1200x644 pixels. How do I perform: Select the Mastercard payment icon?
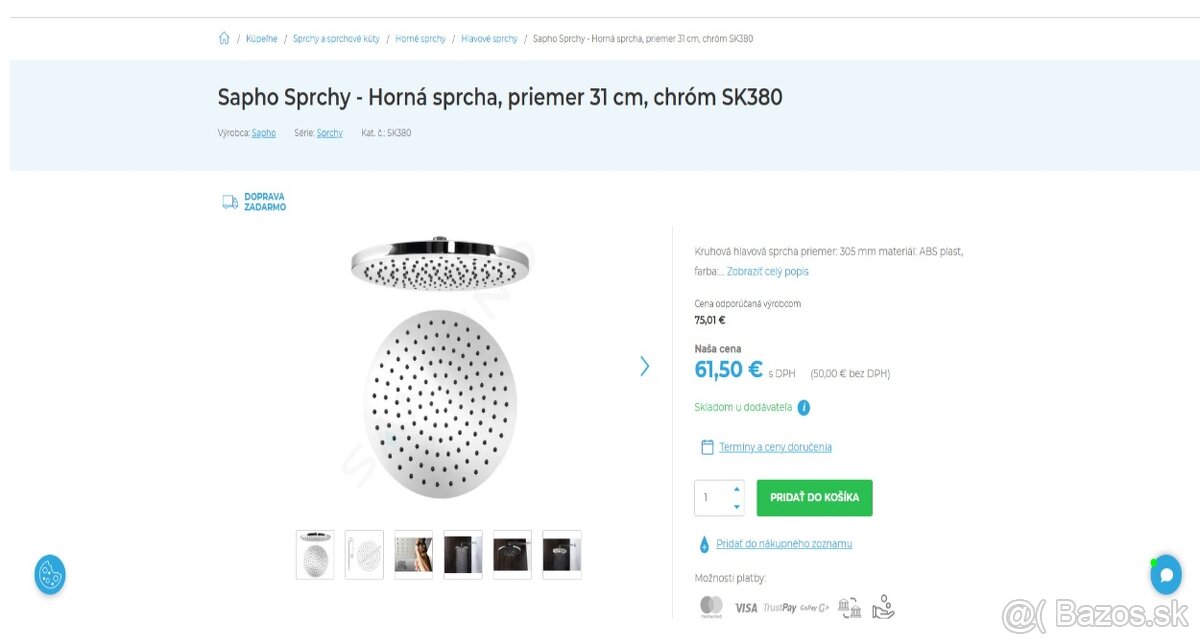point(711,606)
